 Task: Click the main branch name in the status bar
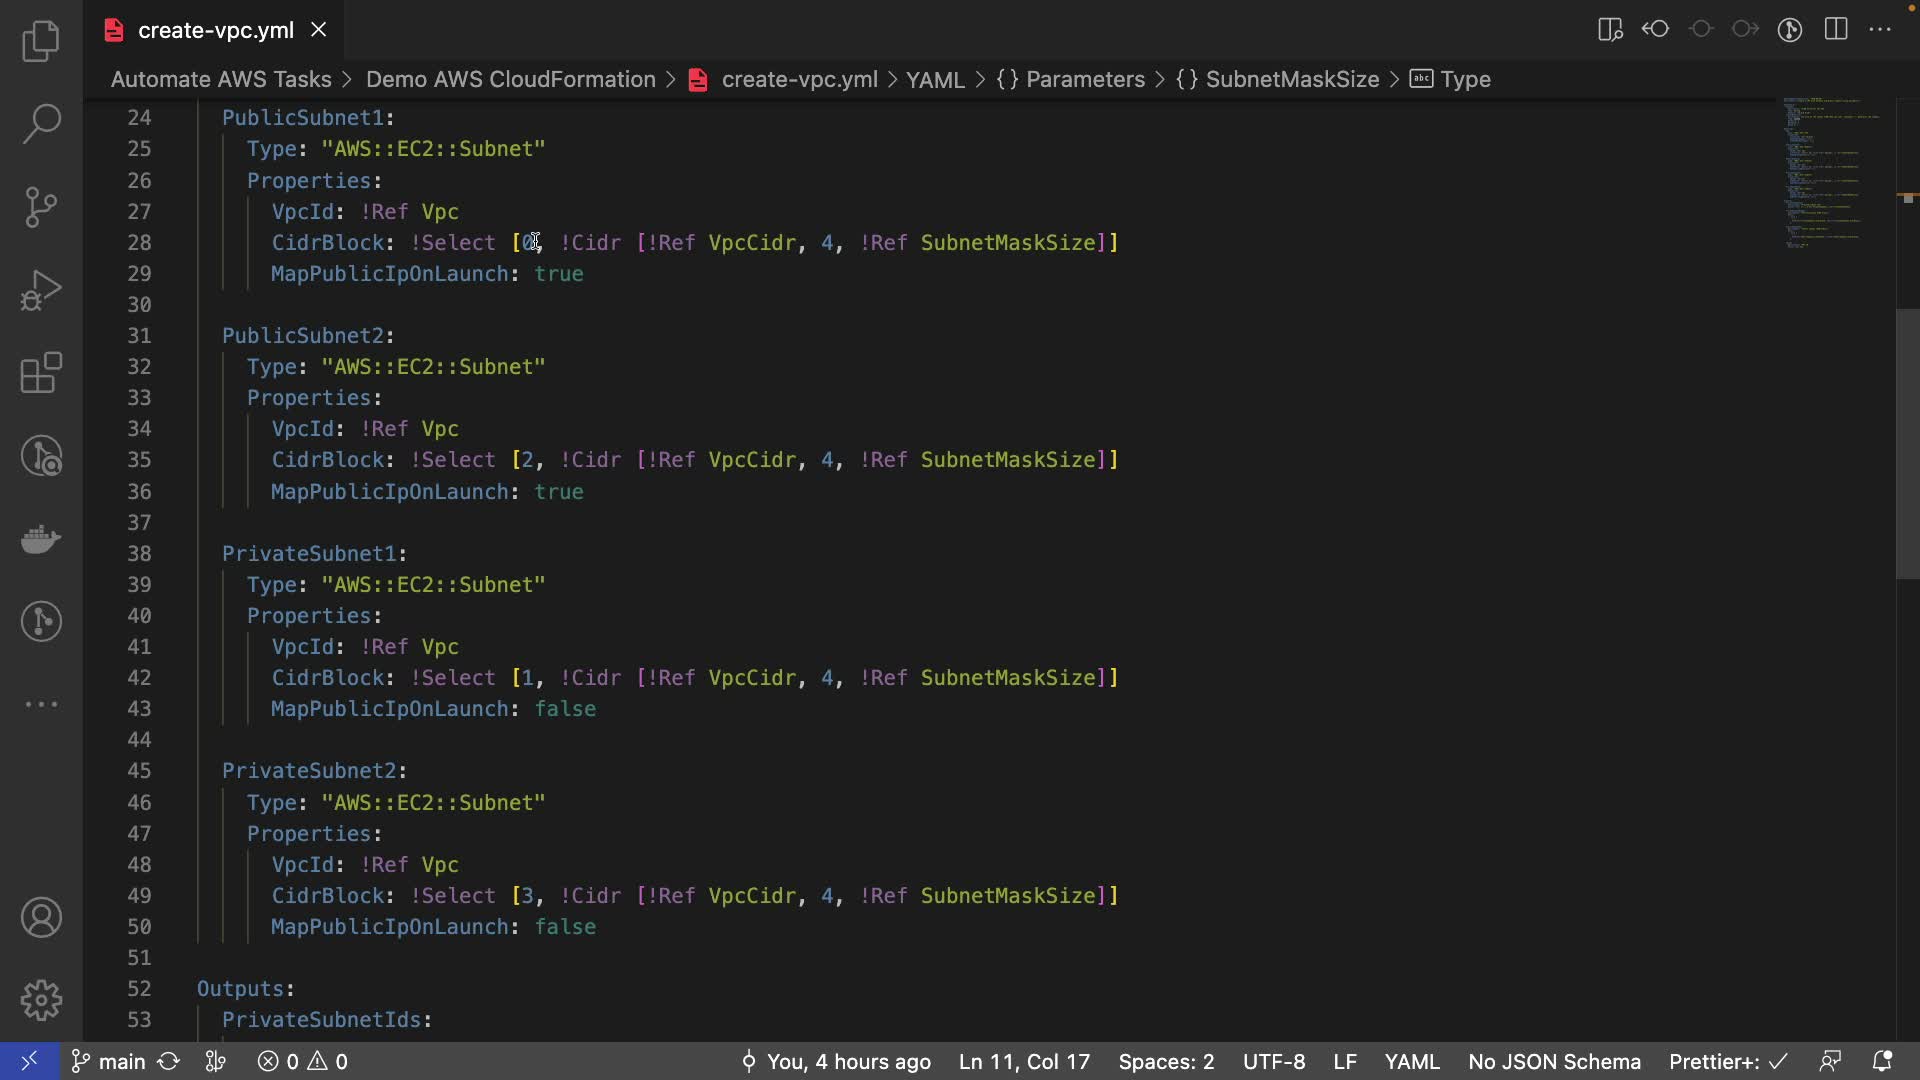pyautogui.click(x=121, y=1061)
